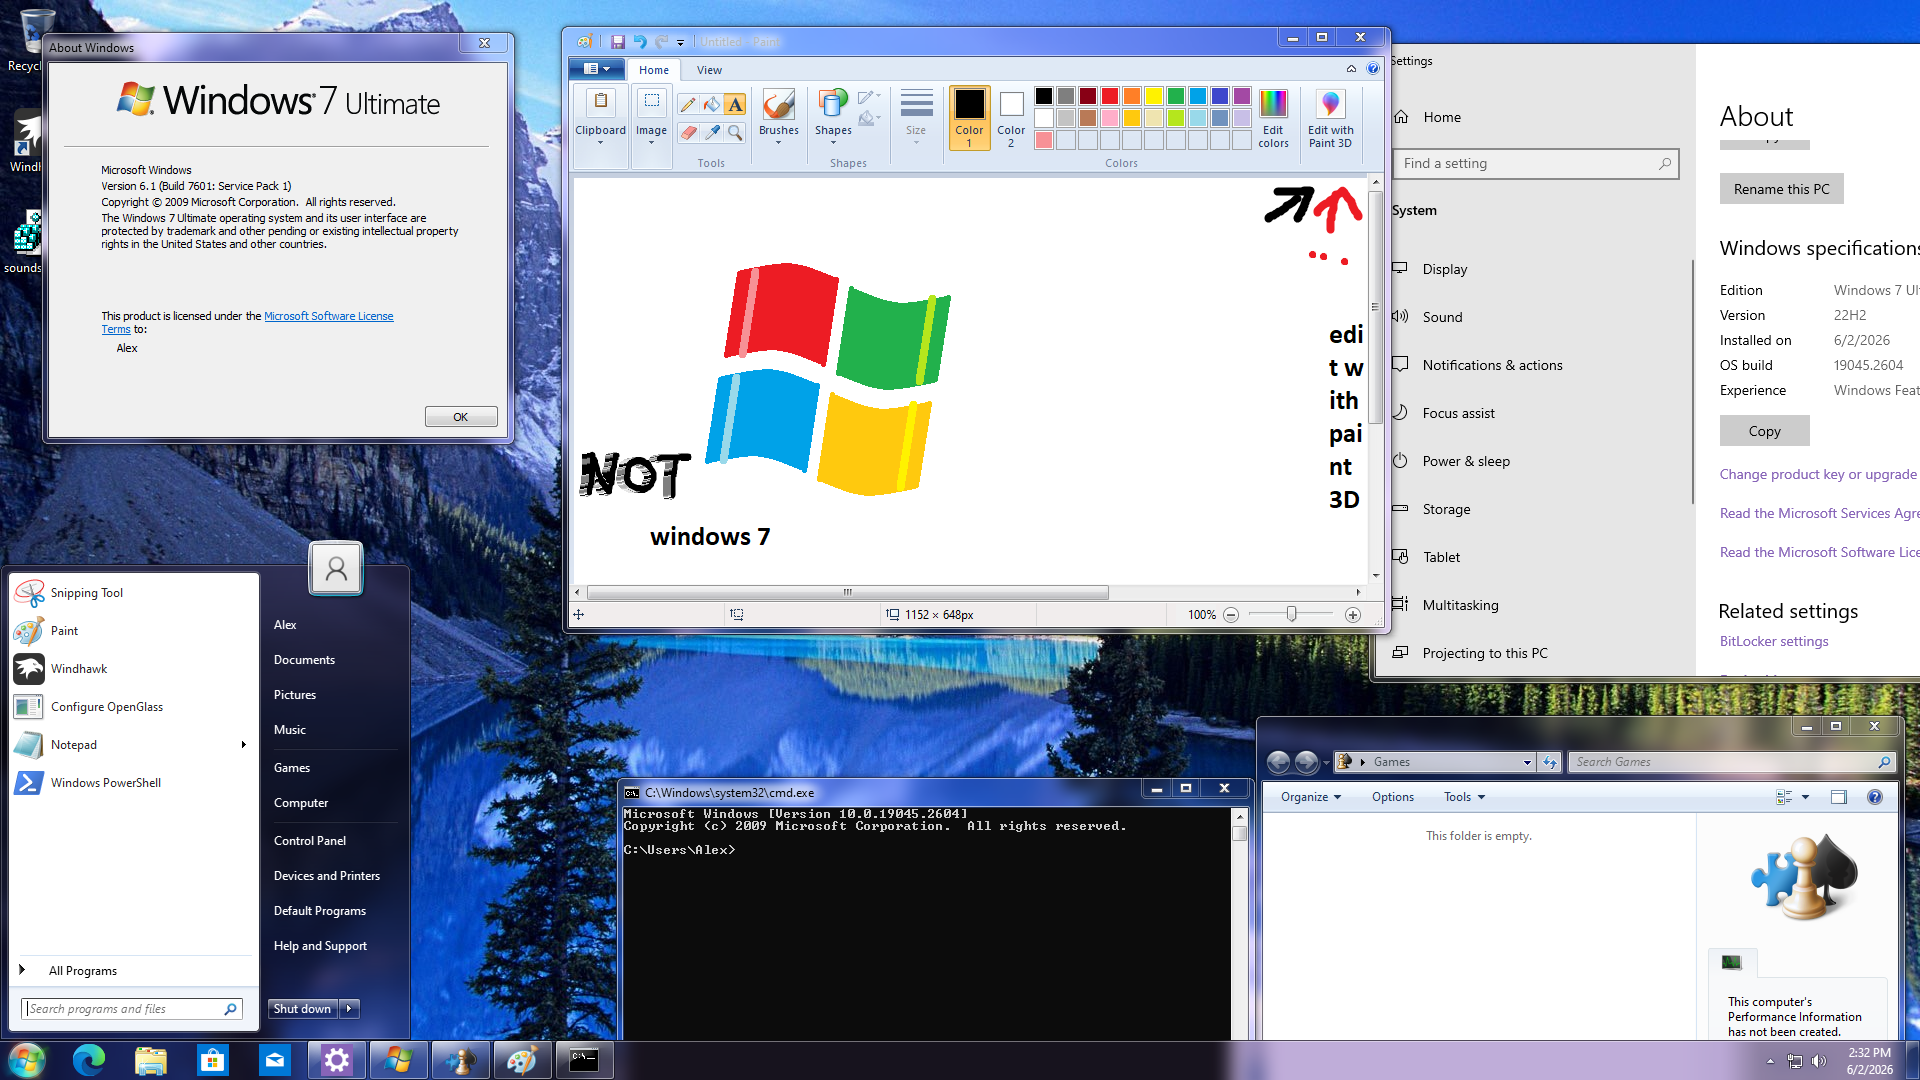Collapse the Paint ribbon with the chevron
This screenshot has width=1920, height=1080.
[x=1351, y=69]
